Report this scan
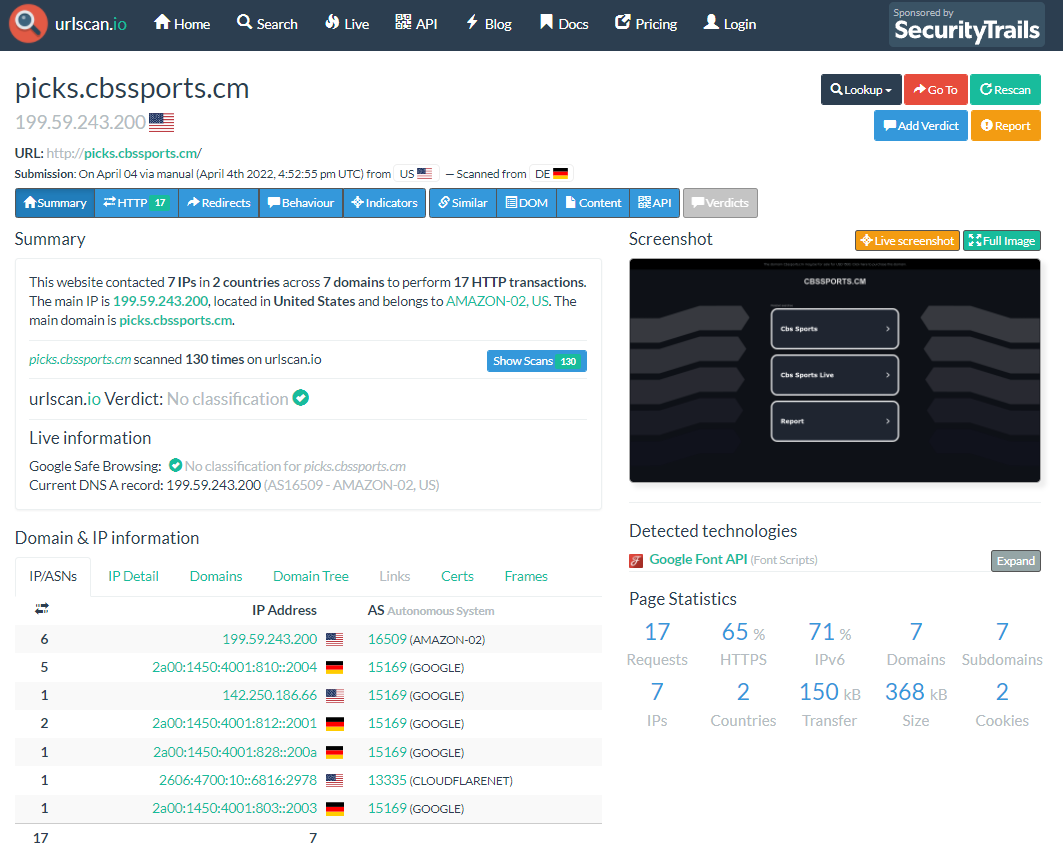 coord(1006,125)
